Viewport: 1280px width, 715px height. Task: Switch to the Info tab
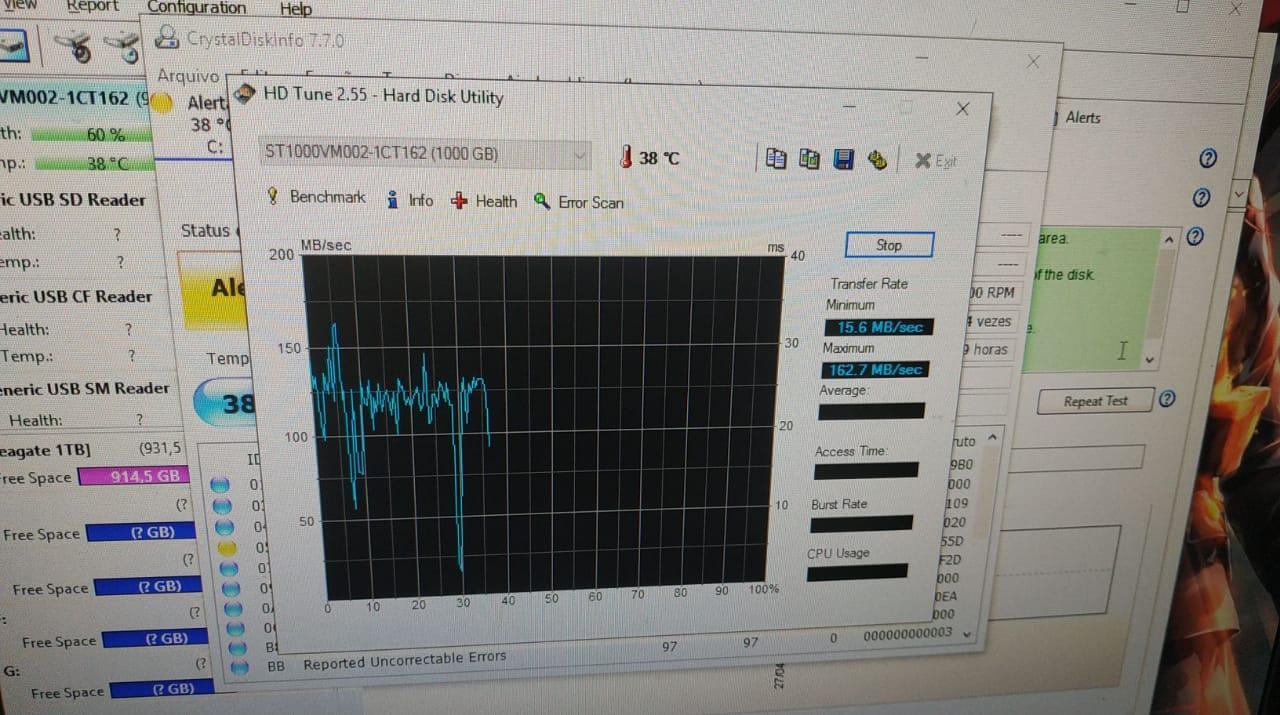tap(410, 200)
